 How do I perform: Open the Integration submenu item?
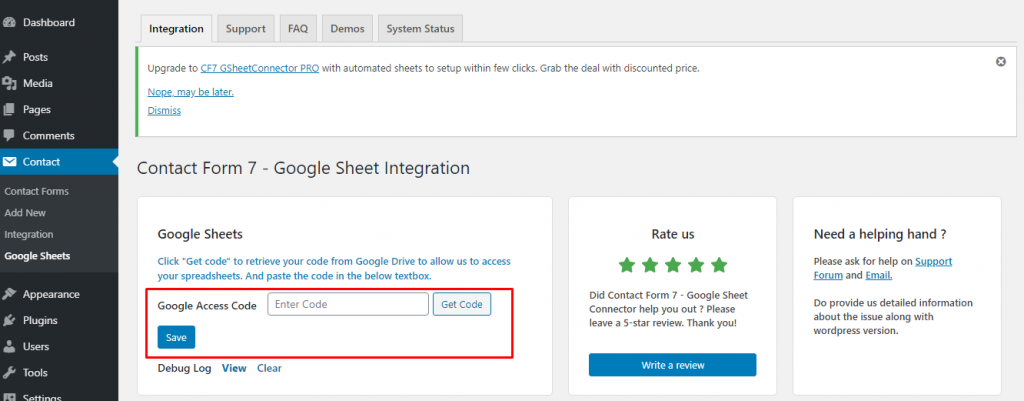coord(29,234)
